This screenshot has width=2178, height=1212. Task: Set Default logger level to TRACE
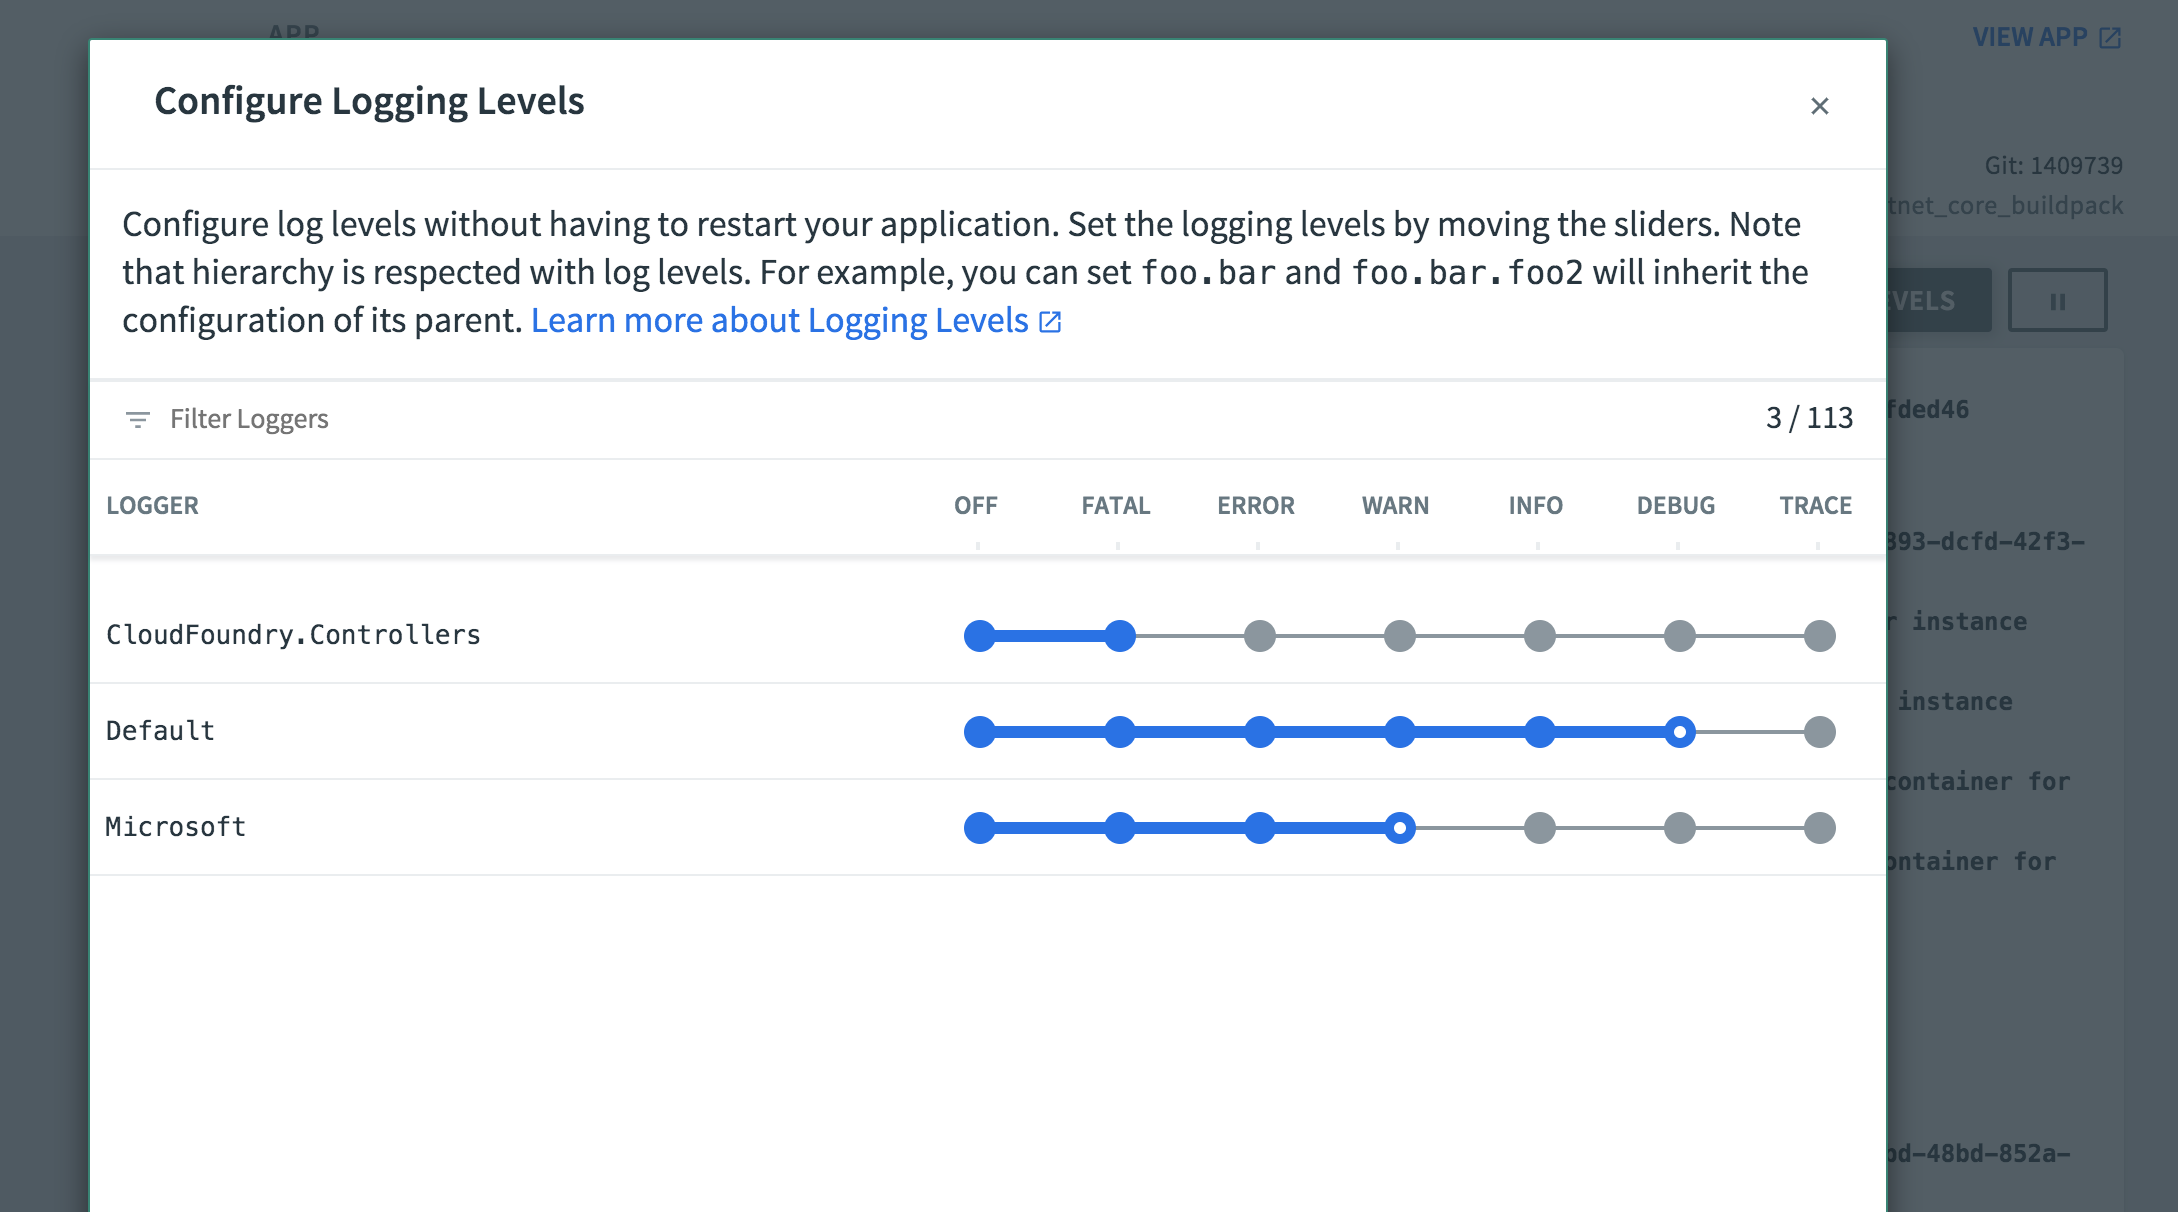click(x=1819, y=732)
